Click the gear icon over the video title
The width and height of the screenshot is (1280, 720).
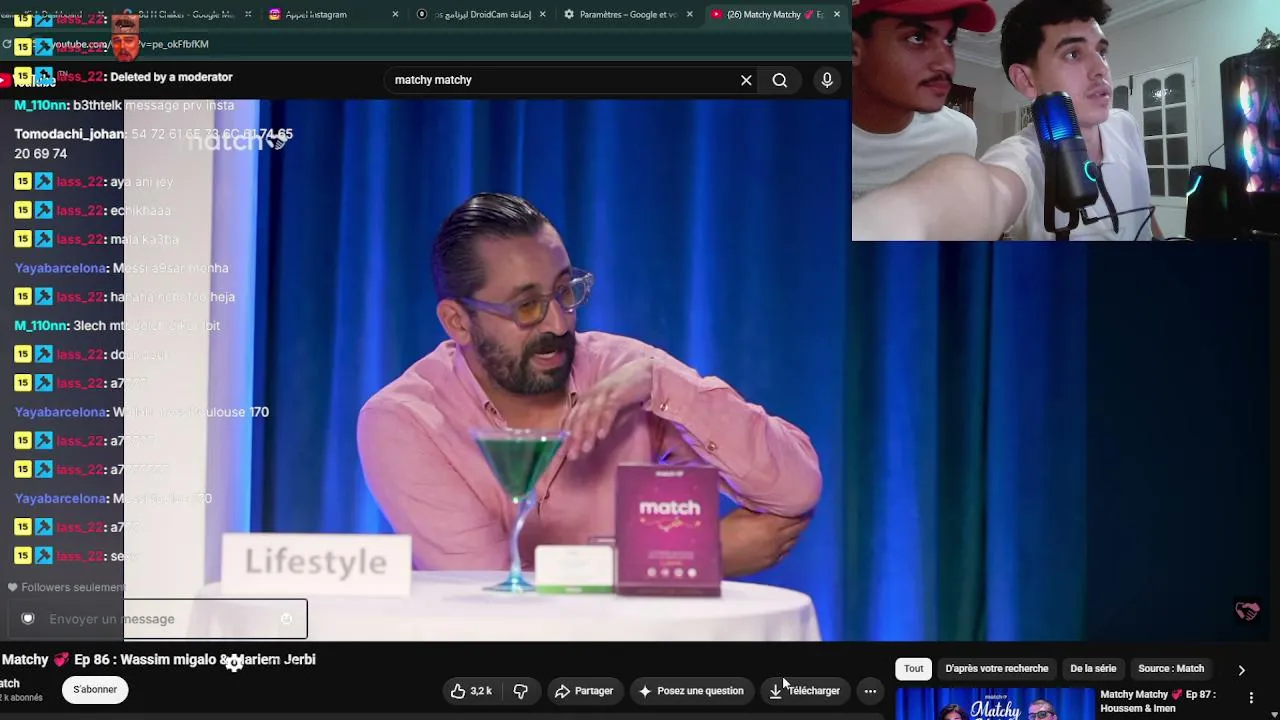pyautogui.click(x=234, y=663)
